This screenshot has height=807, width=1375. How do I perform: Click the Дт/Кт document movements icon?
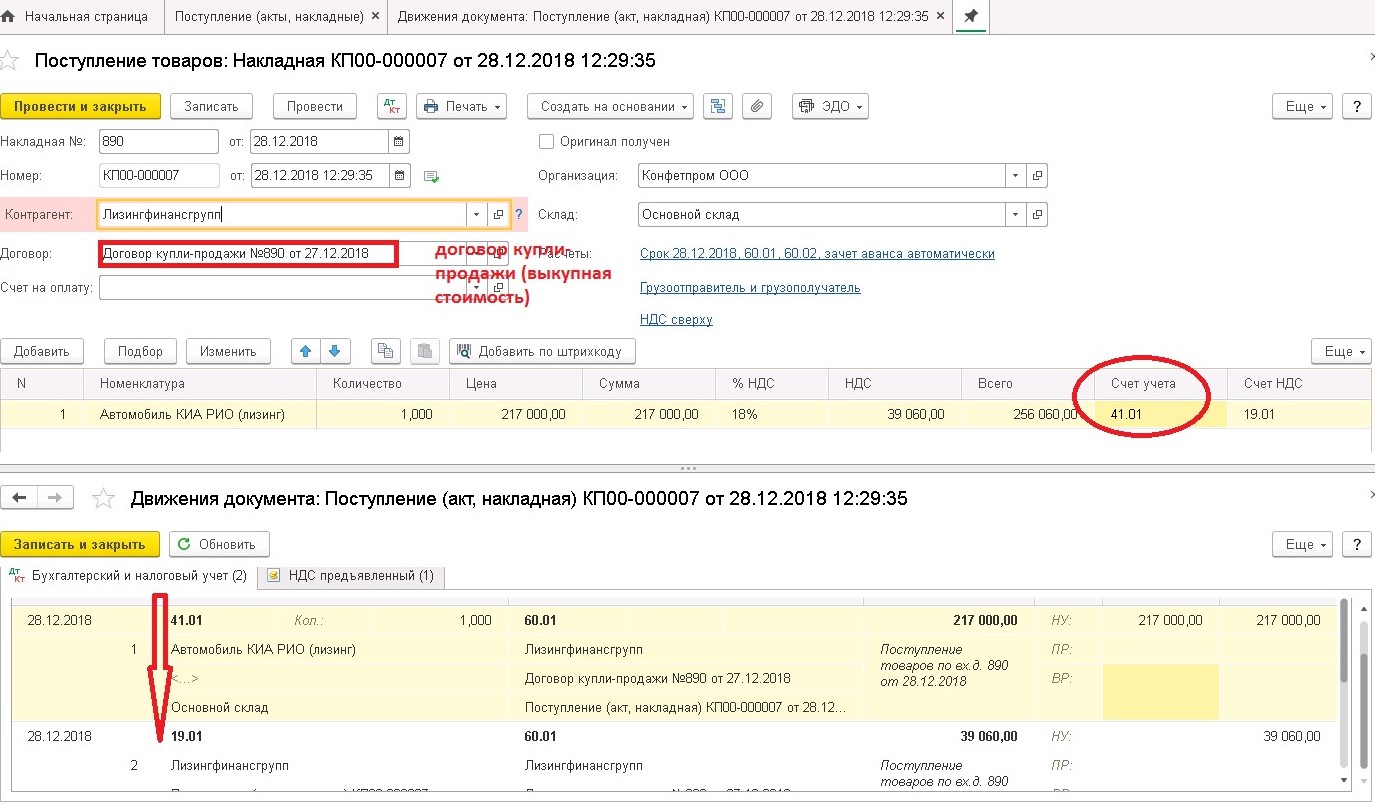391,107
